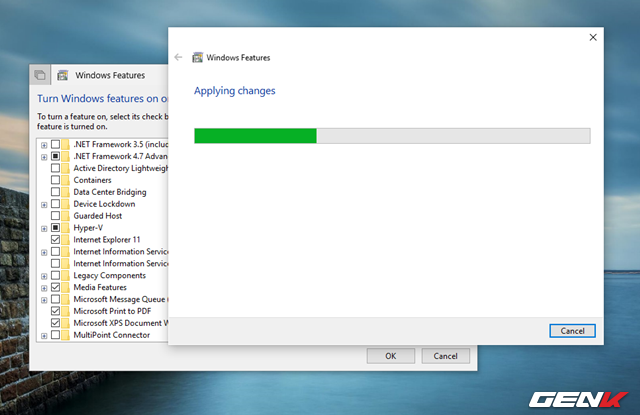Select the Hyper-V row text
Screen dimensions: 640x415
(88, 228)
